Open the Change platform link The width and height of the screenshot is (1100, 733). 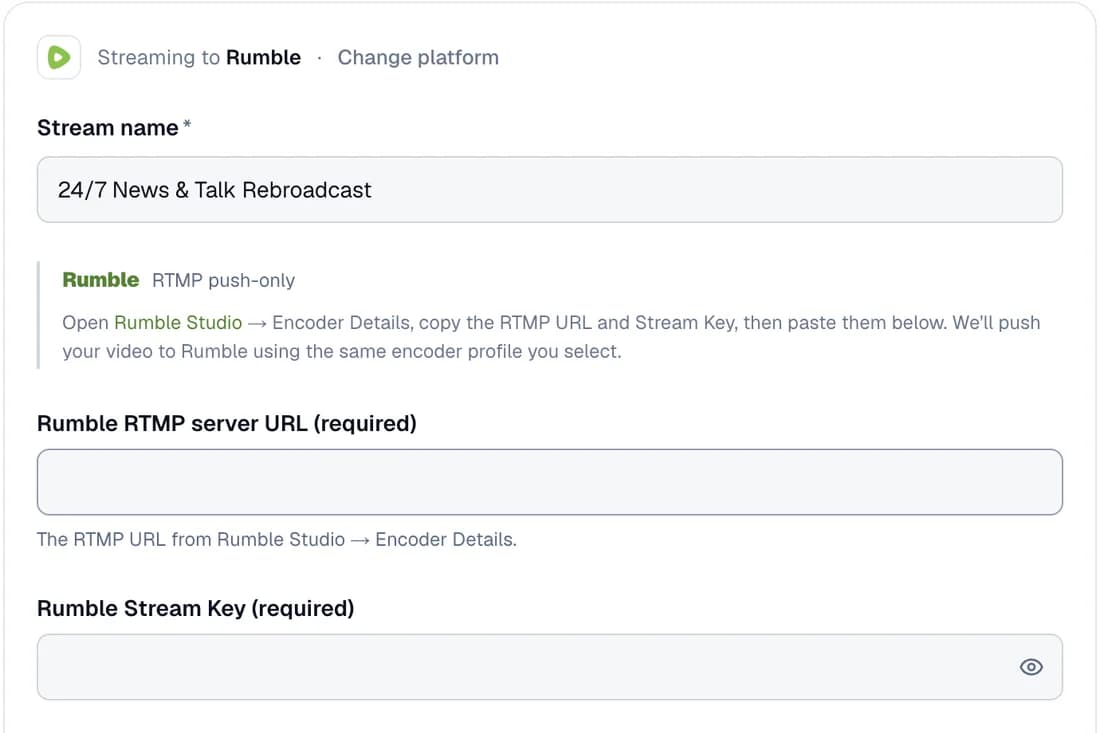[x=418, y=58]
